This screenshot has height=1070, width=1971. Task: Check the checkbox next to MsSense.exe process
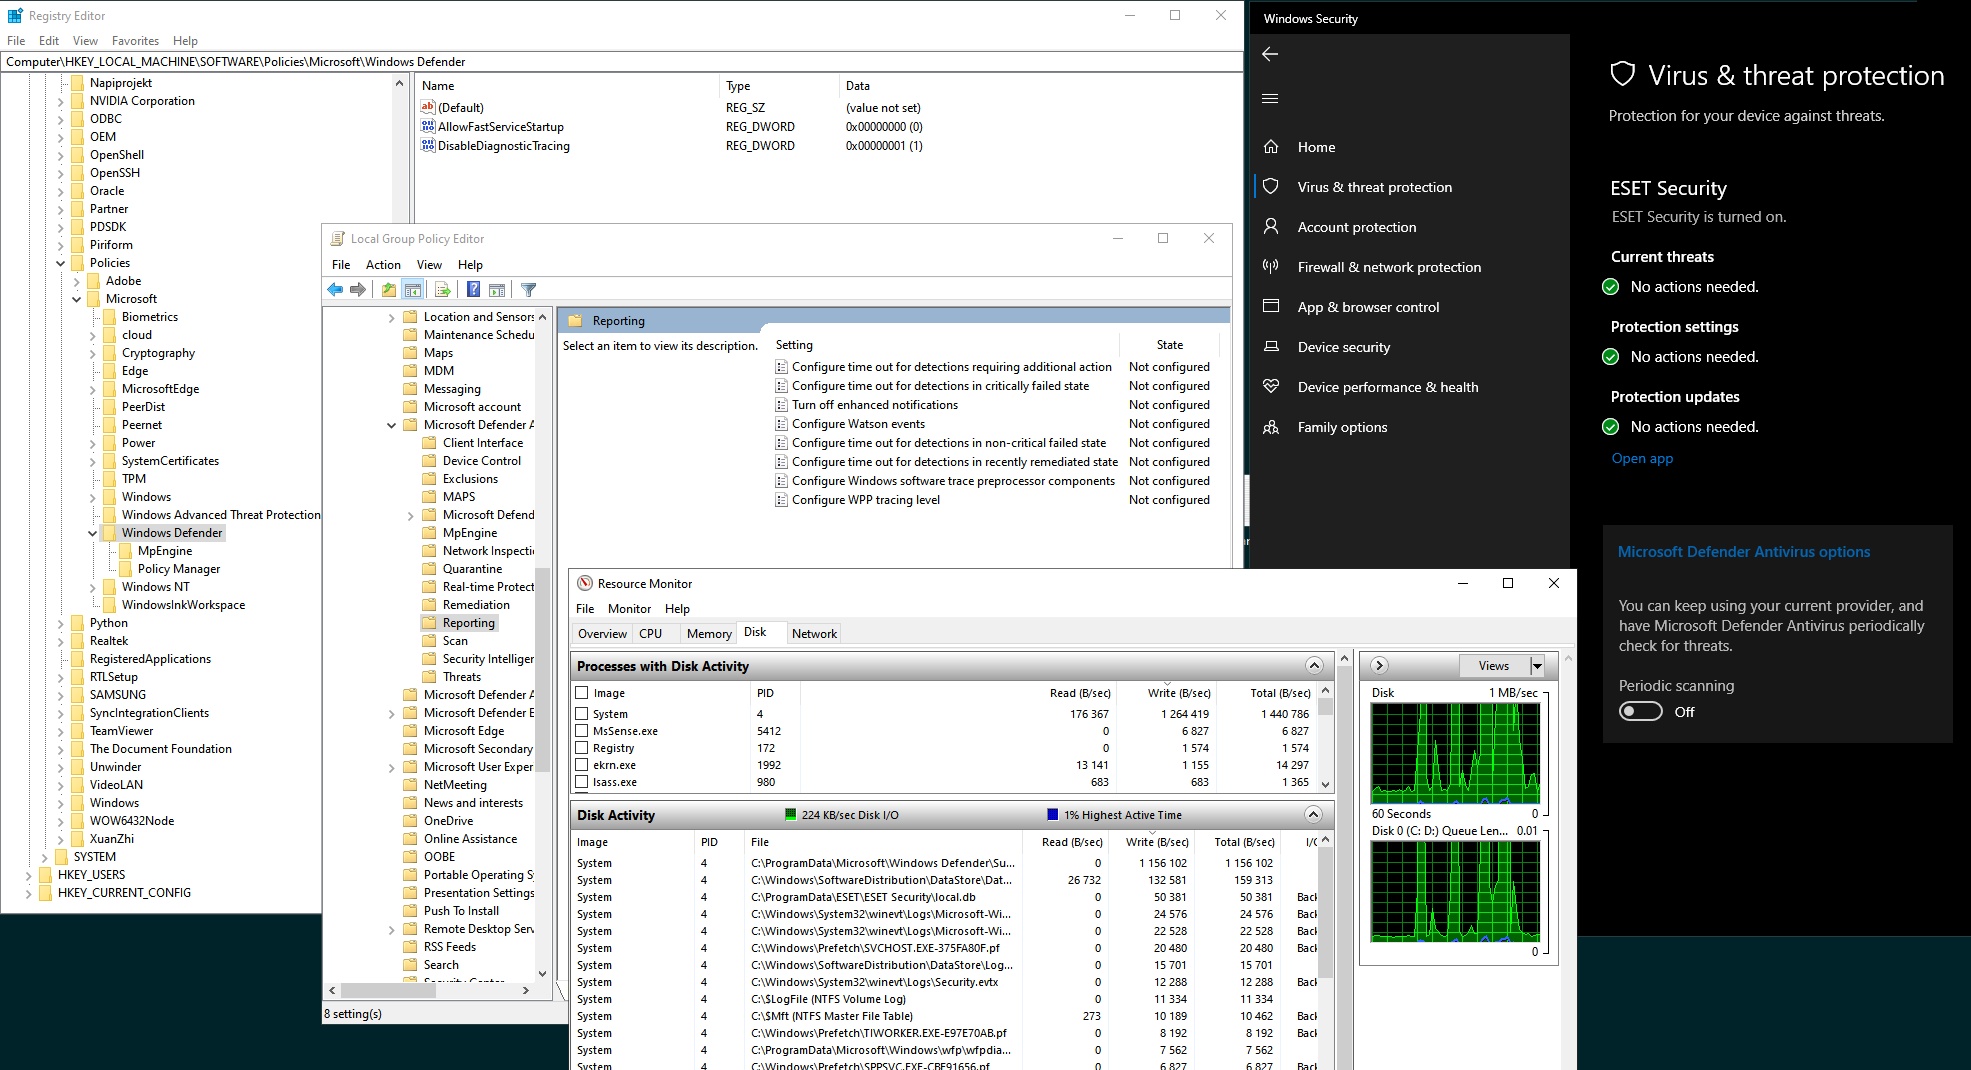pyautogui.click(x=581, y=731)
